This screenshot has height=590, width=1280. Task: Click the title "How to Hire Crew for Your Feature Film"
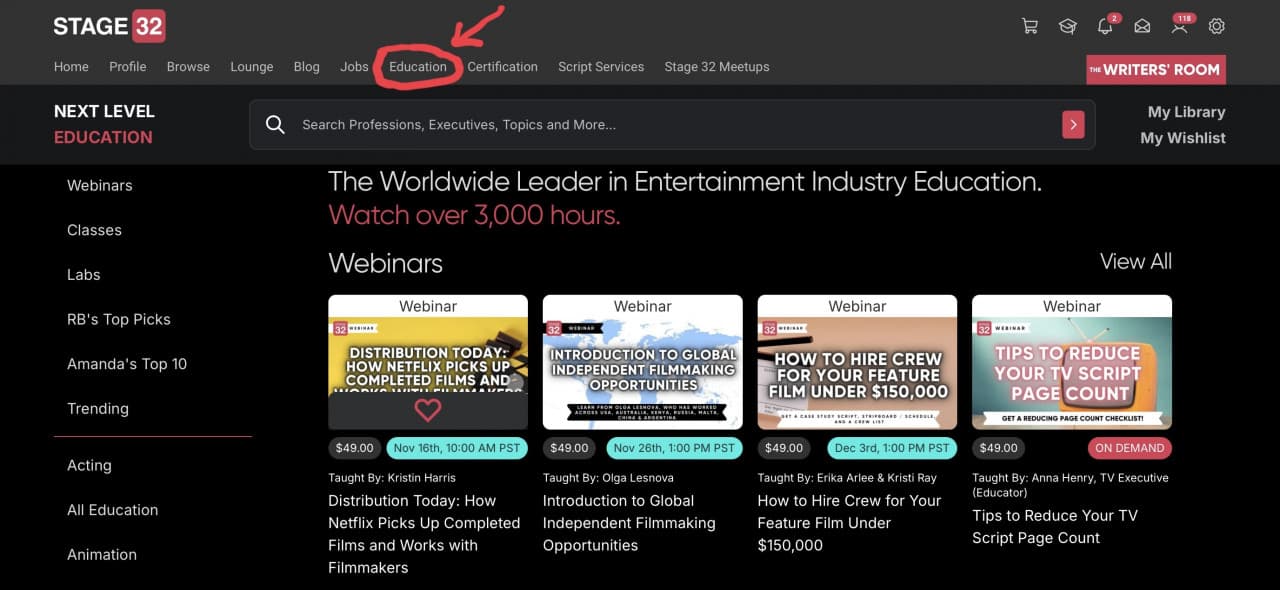(x=849, y=523)
